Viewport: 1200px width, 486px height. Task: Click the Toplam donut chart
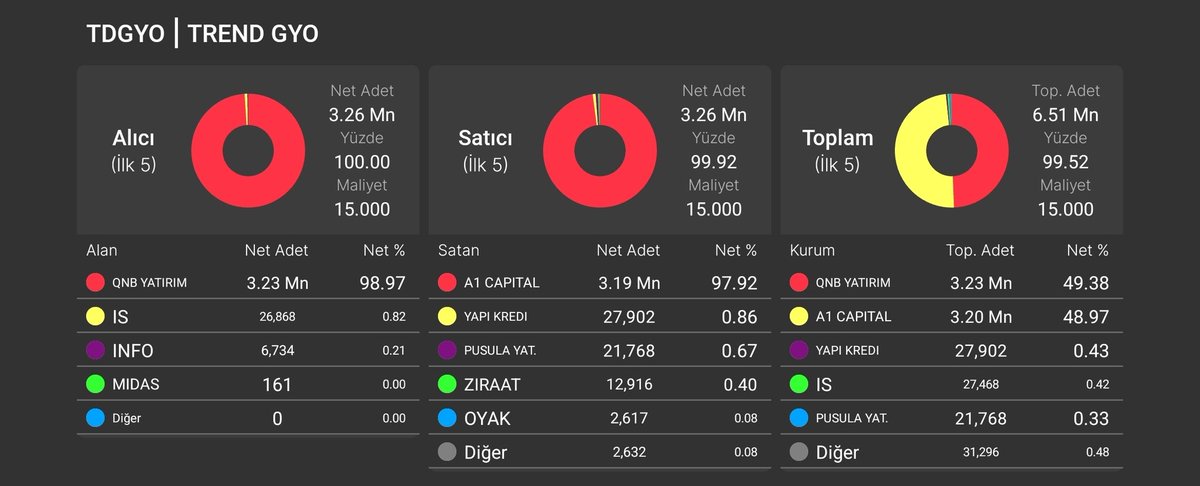pyautogui.click(x=951, y=151)
